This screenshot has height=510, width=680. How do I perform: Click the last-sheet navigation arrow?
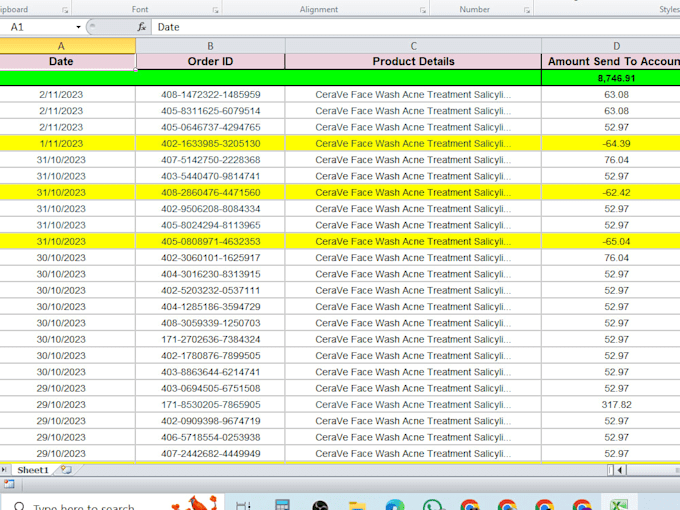[x=4, y=470]
